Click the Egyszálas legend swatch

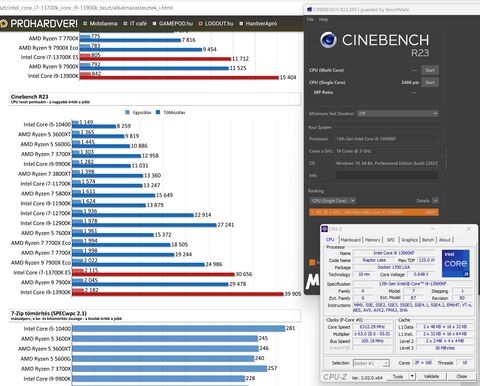click(127, 112)
